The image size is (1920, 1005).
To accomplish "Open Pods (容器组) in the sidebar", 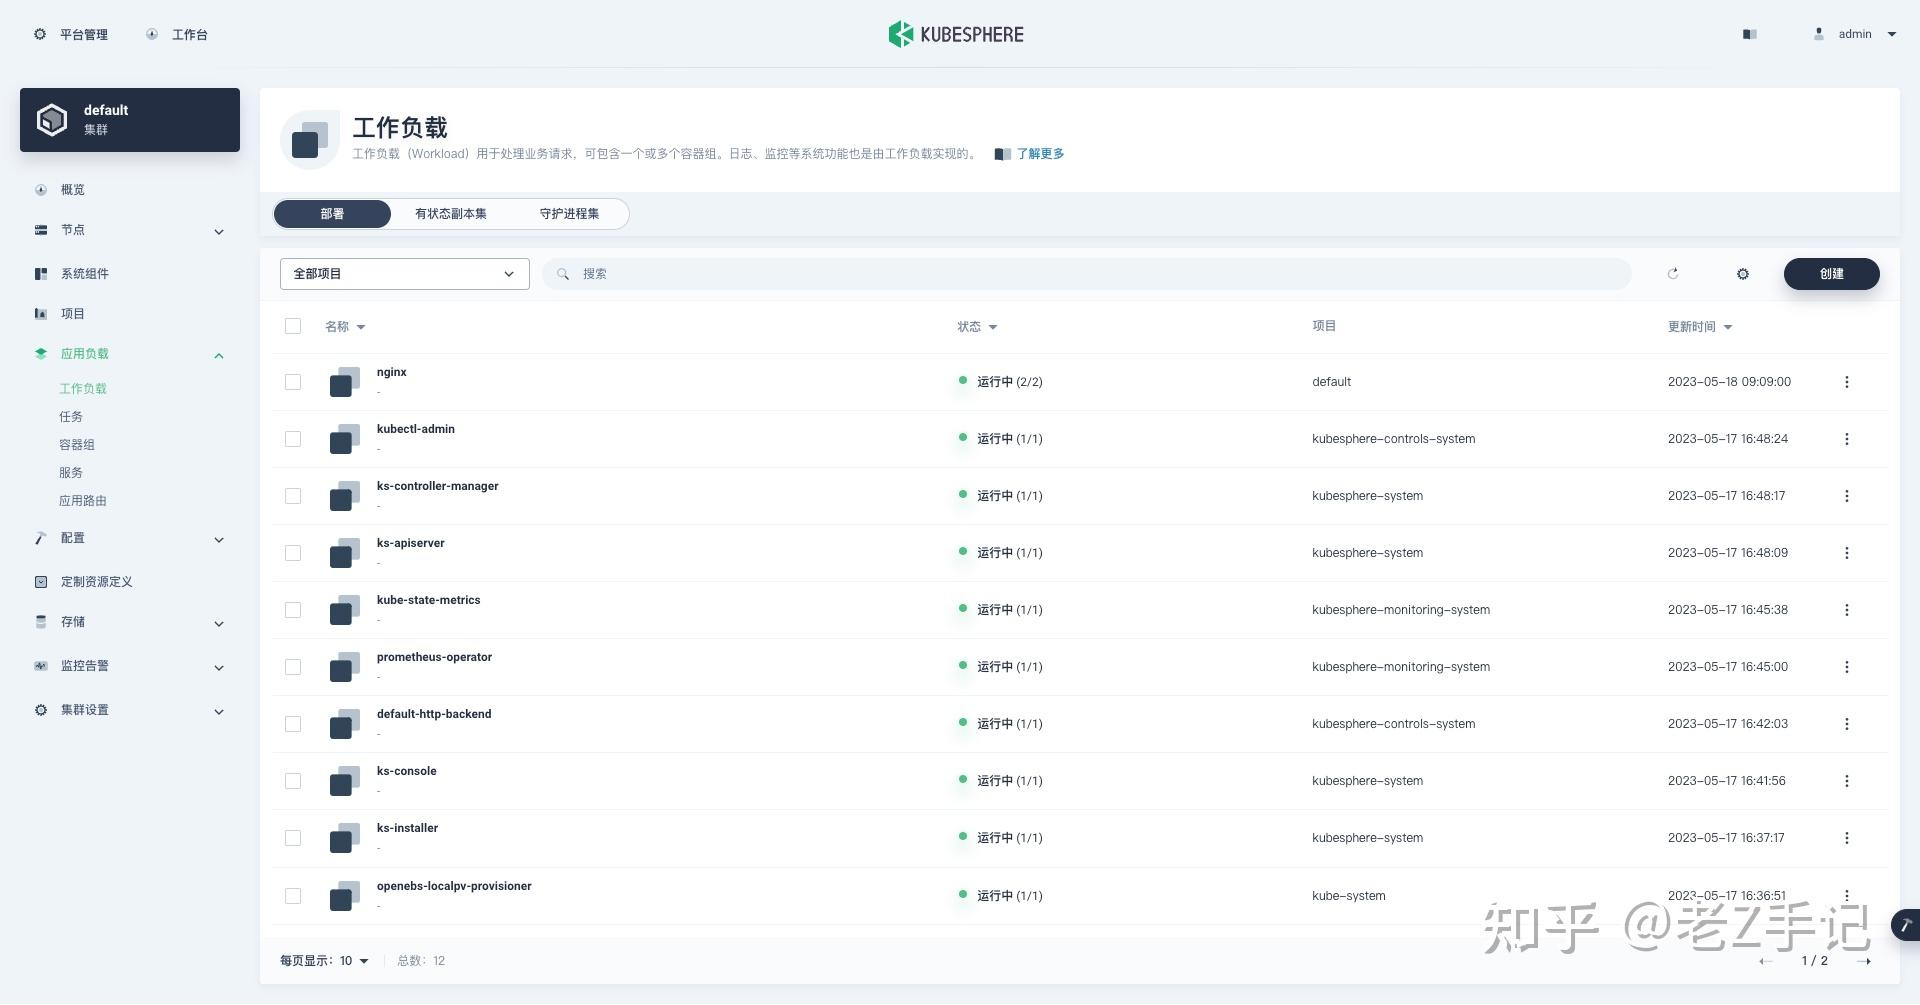I will (77, 445).
